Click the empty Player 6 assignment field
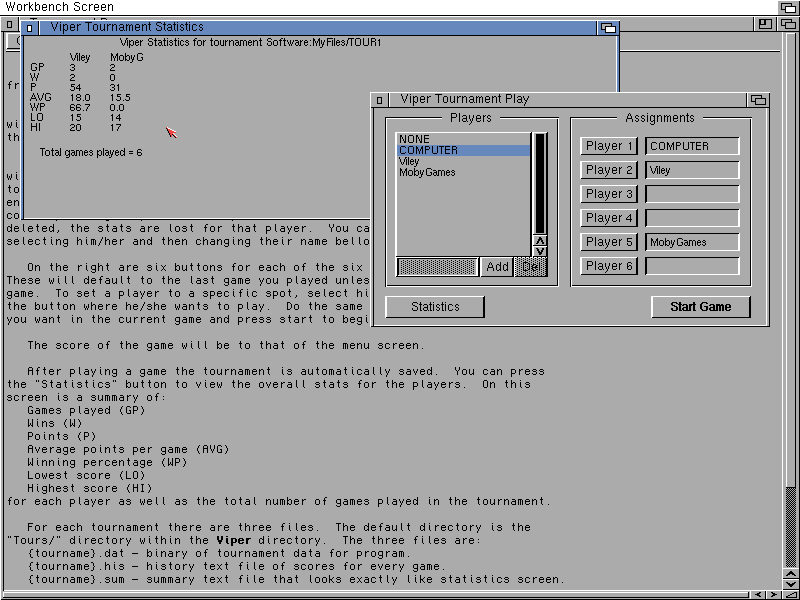The image size is (800, 600). (x=692, y=266)
